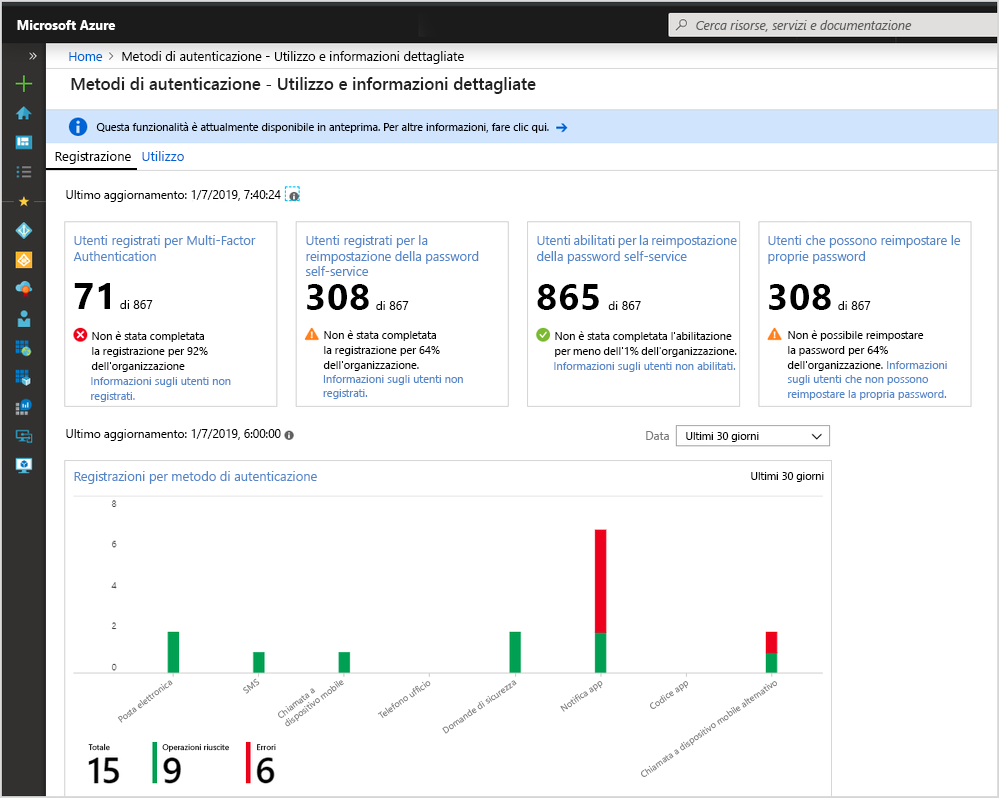Viewport: 999px width, 798px height.
Task: Open the grid with chart sidebar icon
Action: click(x=24, y=406)
